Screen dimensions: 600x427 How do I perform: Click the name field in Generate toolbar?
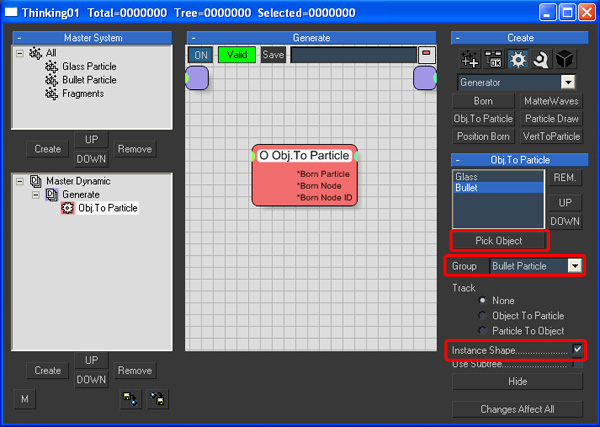pos(354,55)
